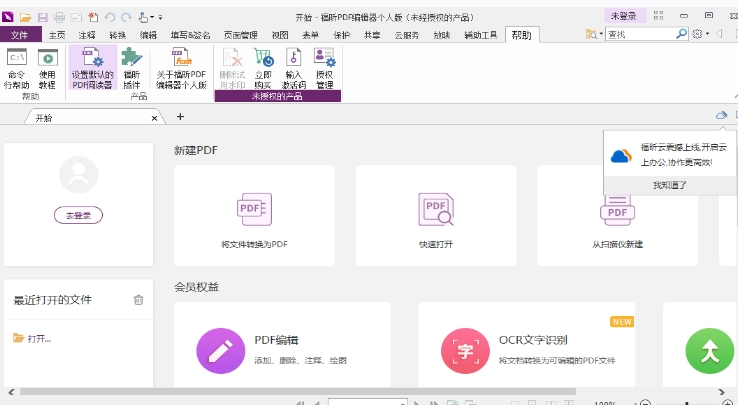Switch to the 云服务 ribbon tab

tap(407, 35)
